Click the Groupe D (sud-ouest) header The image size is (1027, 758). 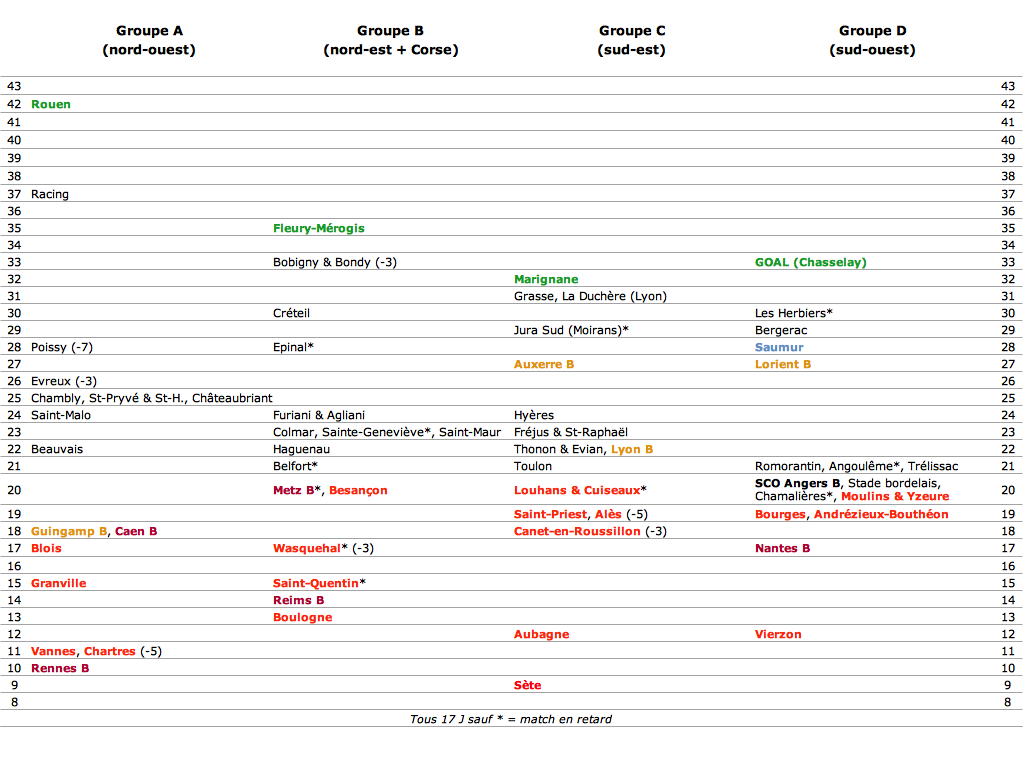click(x=872, y=40)
